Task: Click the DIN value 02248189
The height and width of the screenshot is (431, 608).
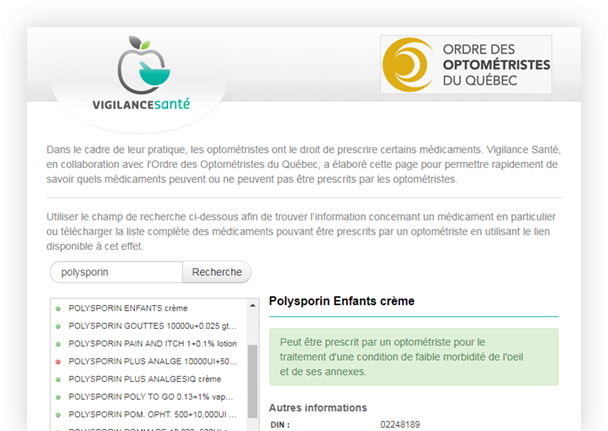Action: pyautogui.click(x=400, y=425)
